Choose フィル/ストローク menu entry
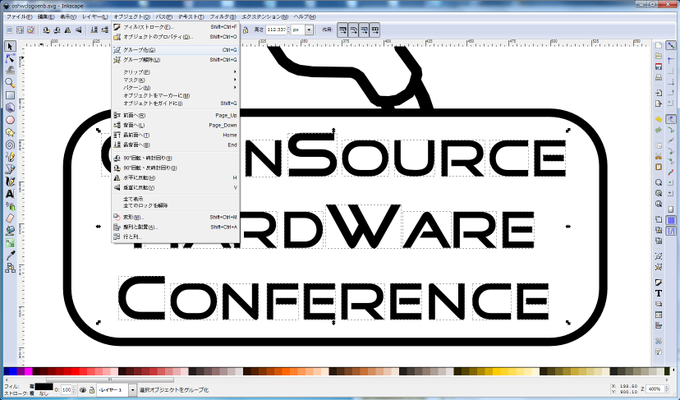 coord(175,27)
